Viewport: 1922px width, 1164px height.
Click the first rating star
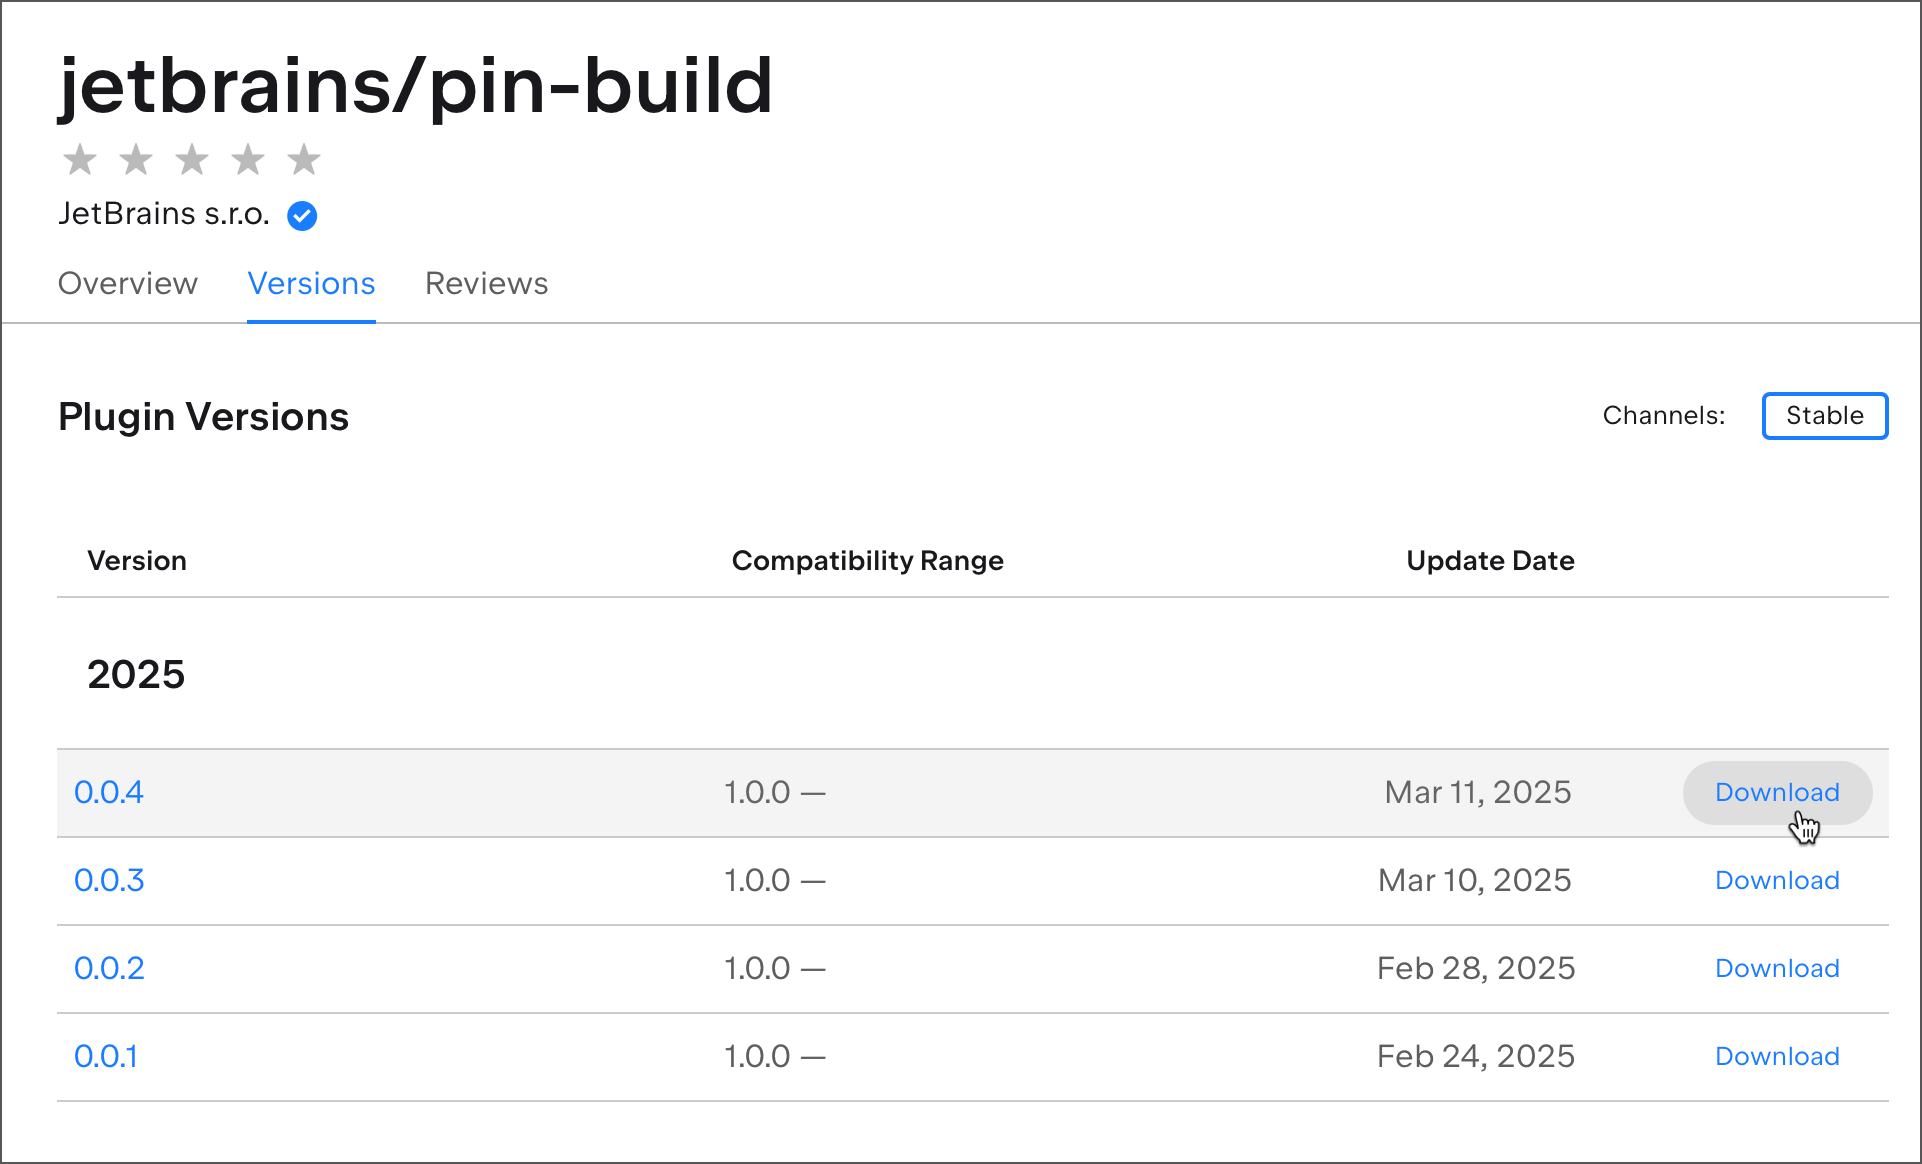(80, 159)
